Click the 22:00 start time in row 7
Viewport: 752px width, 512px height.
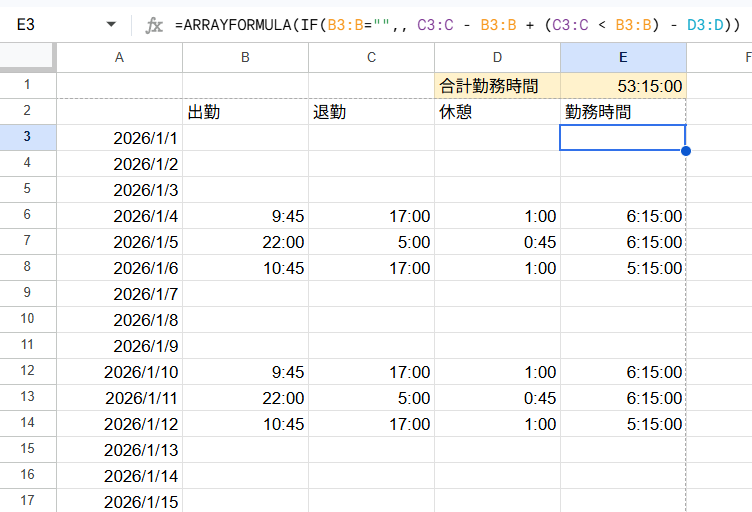tap(246, 242)
